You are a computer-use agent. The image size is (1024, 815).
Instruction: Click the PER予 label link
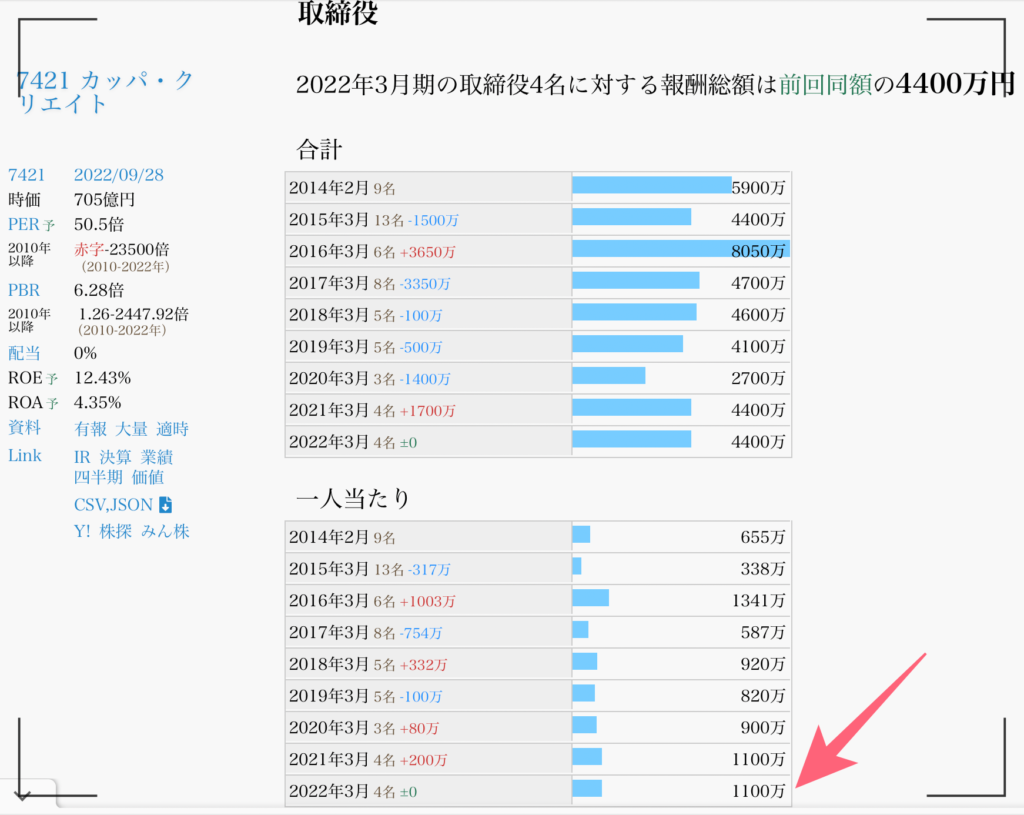pos(31,225)
